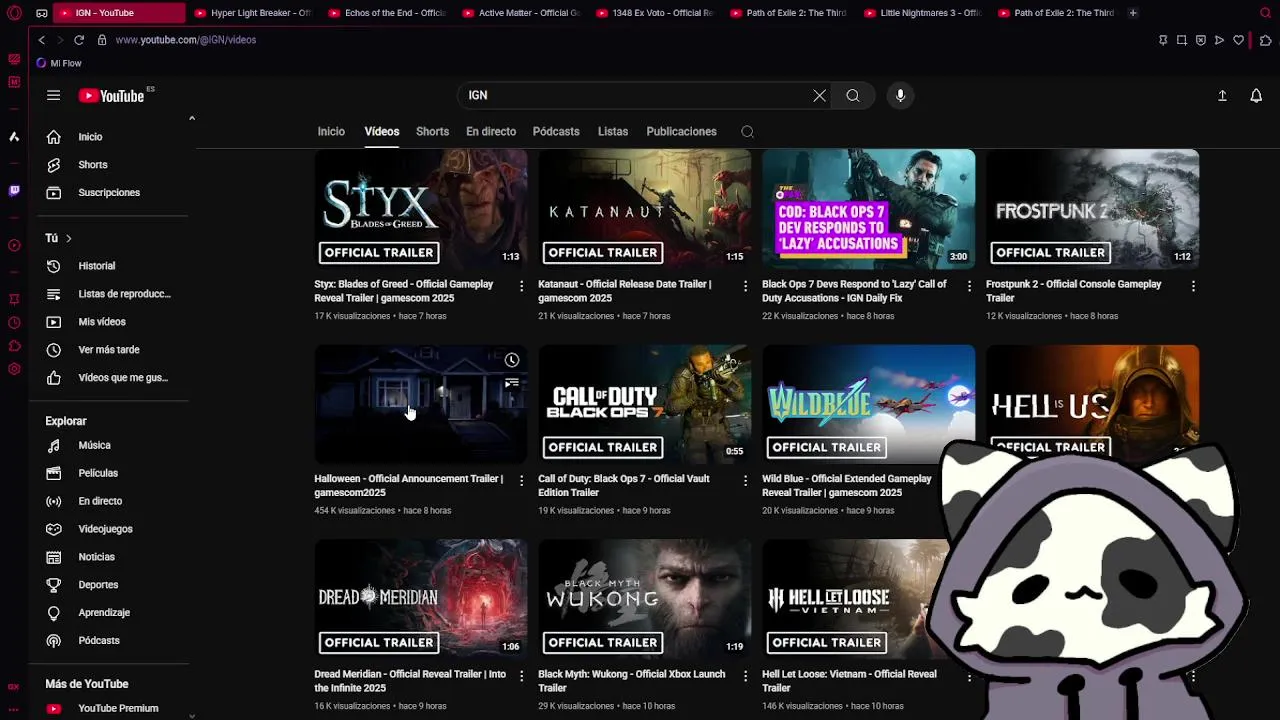
Task: Pin this page with pinboard icon
Action: pyautogui.click(x=1163, y=40)
